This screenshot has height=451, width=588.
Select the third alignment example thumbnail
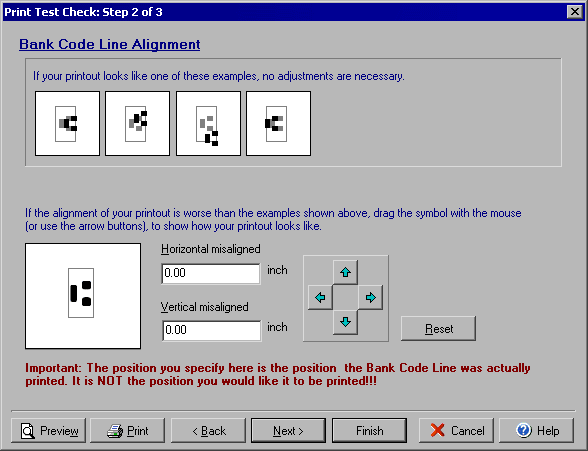[x=208, y=123]
